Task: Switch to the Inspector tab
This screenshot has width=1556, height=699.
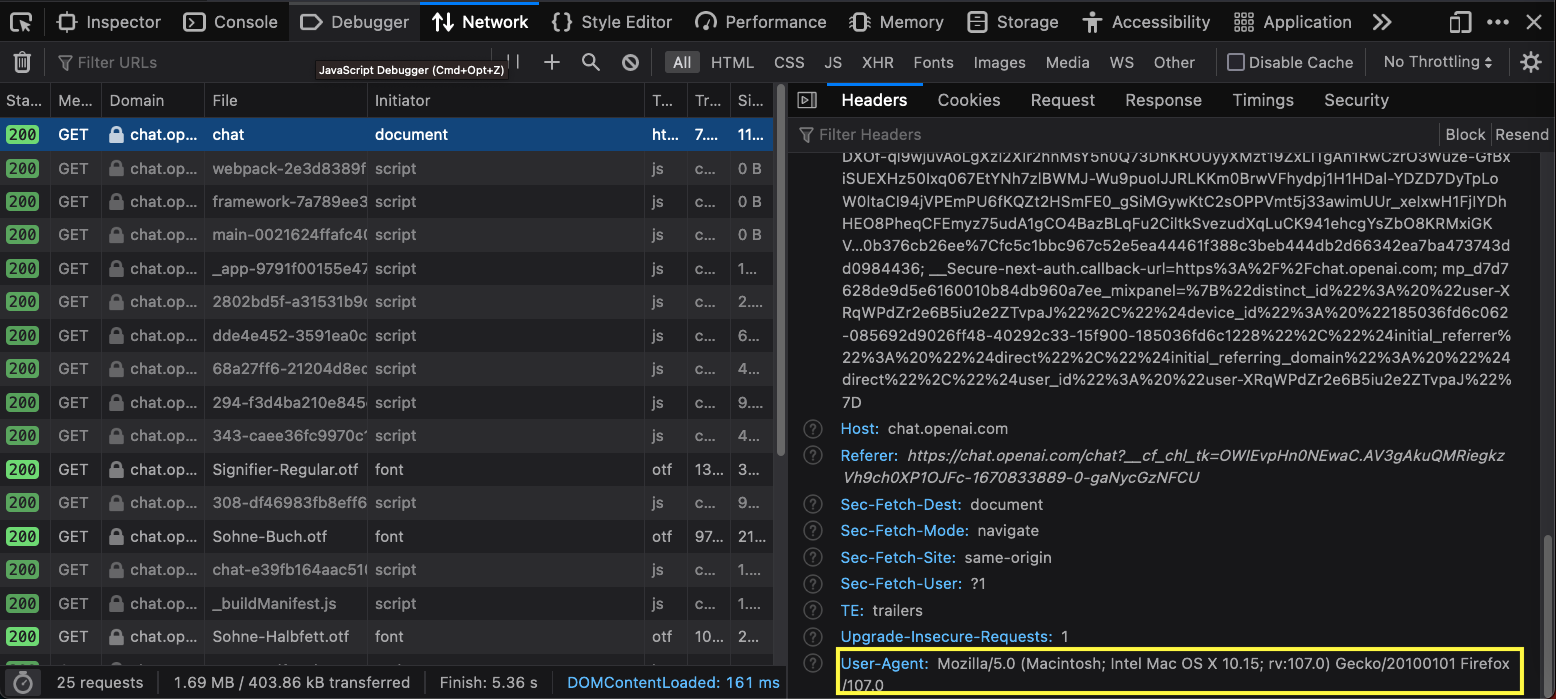Action: 109,21
